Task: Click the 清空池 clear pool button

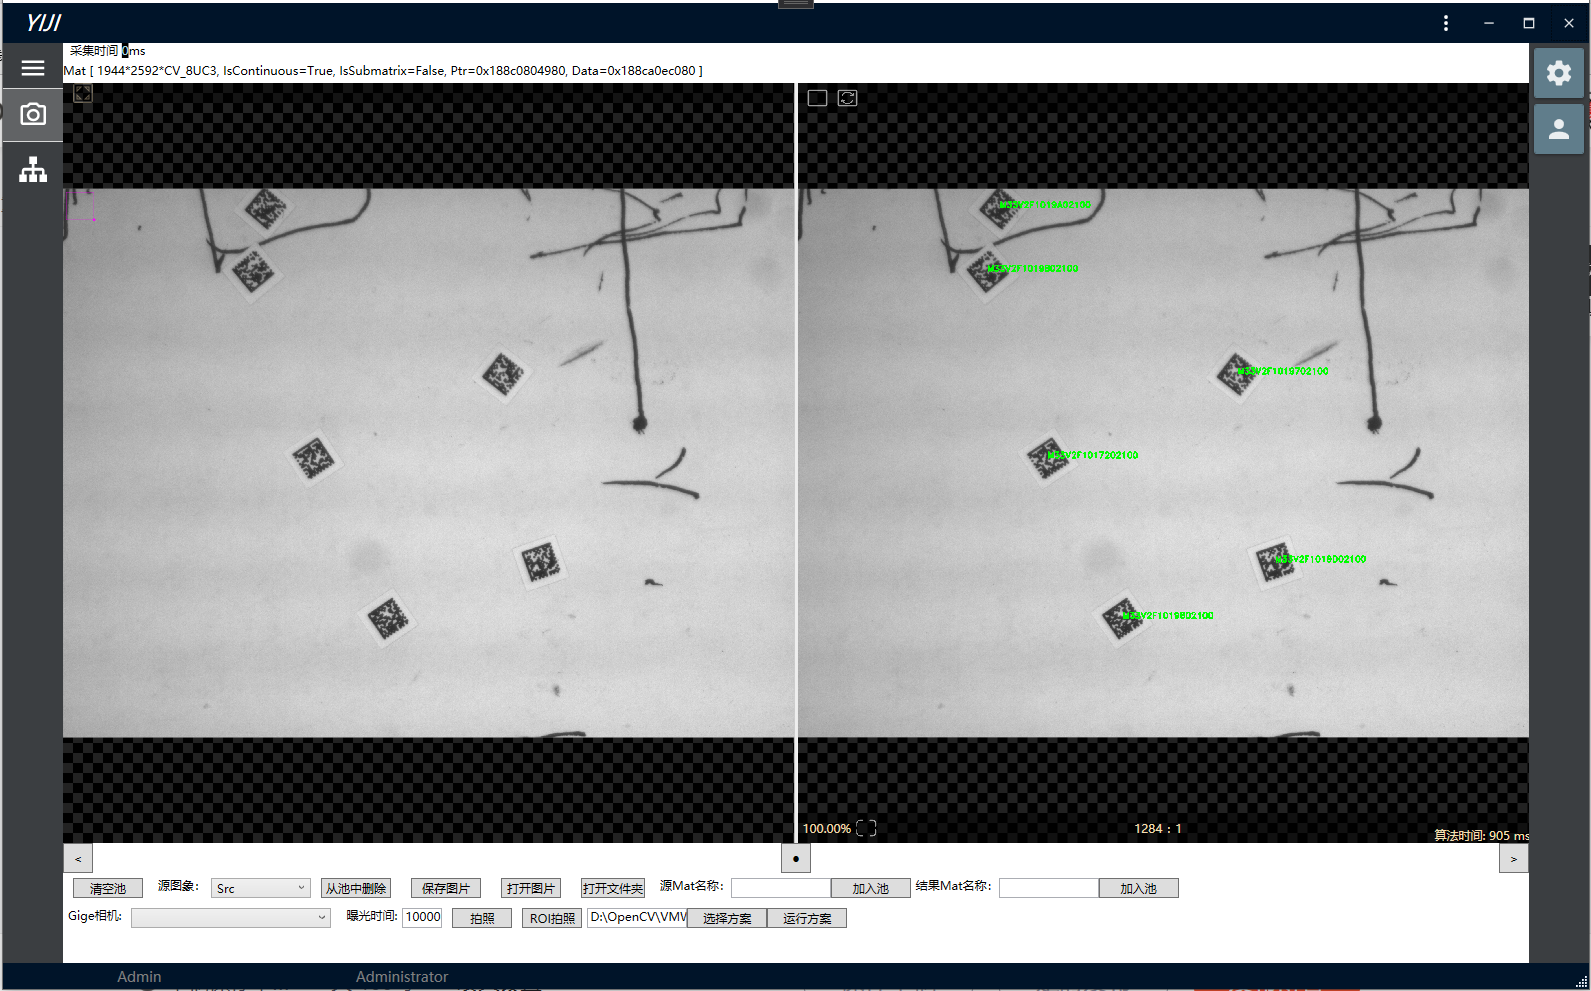Action: (x=108, y=888)
